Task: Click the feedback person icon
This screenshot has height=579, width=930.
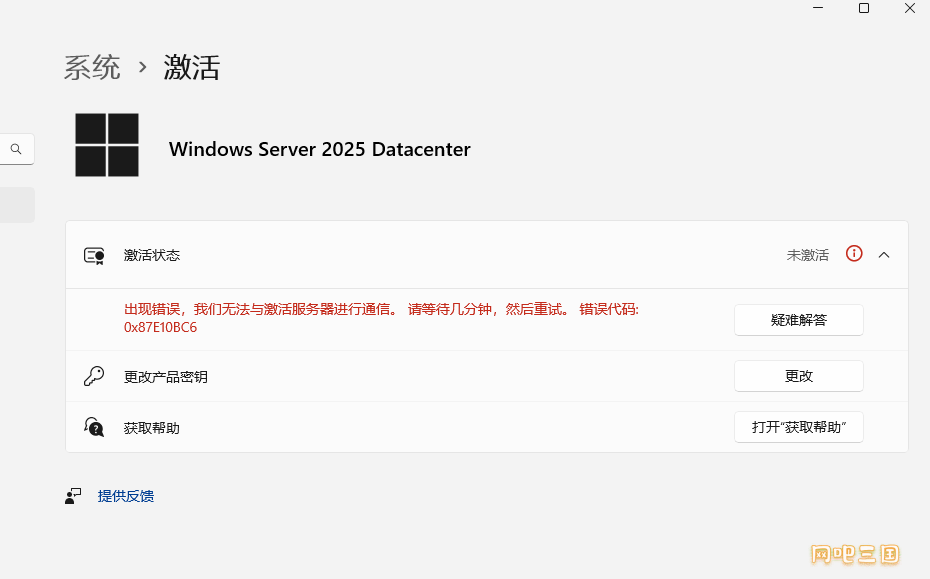Action: [73, 496]
